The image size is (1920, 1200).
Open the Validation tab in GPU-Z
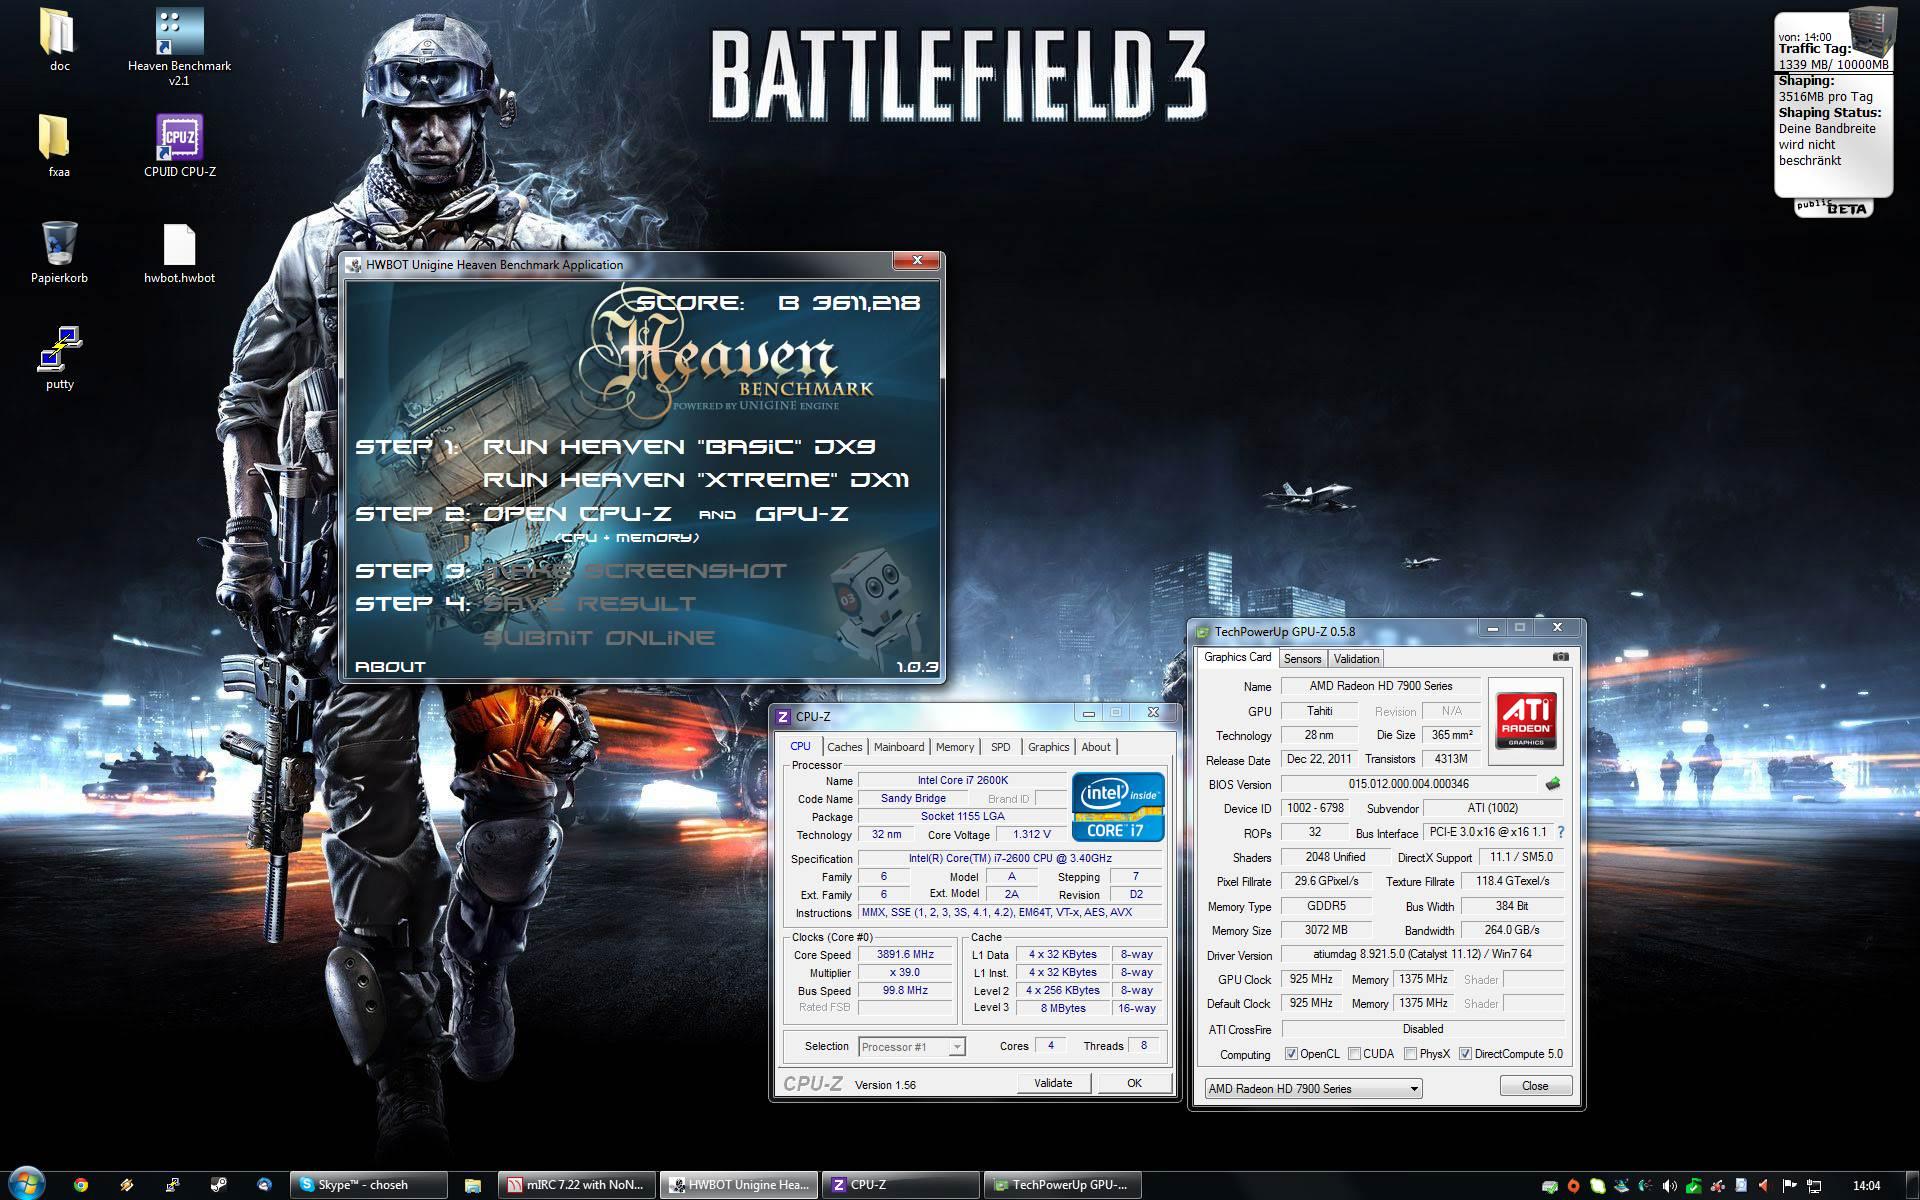[1356, 659]
